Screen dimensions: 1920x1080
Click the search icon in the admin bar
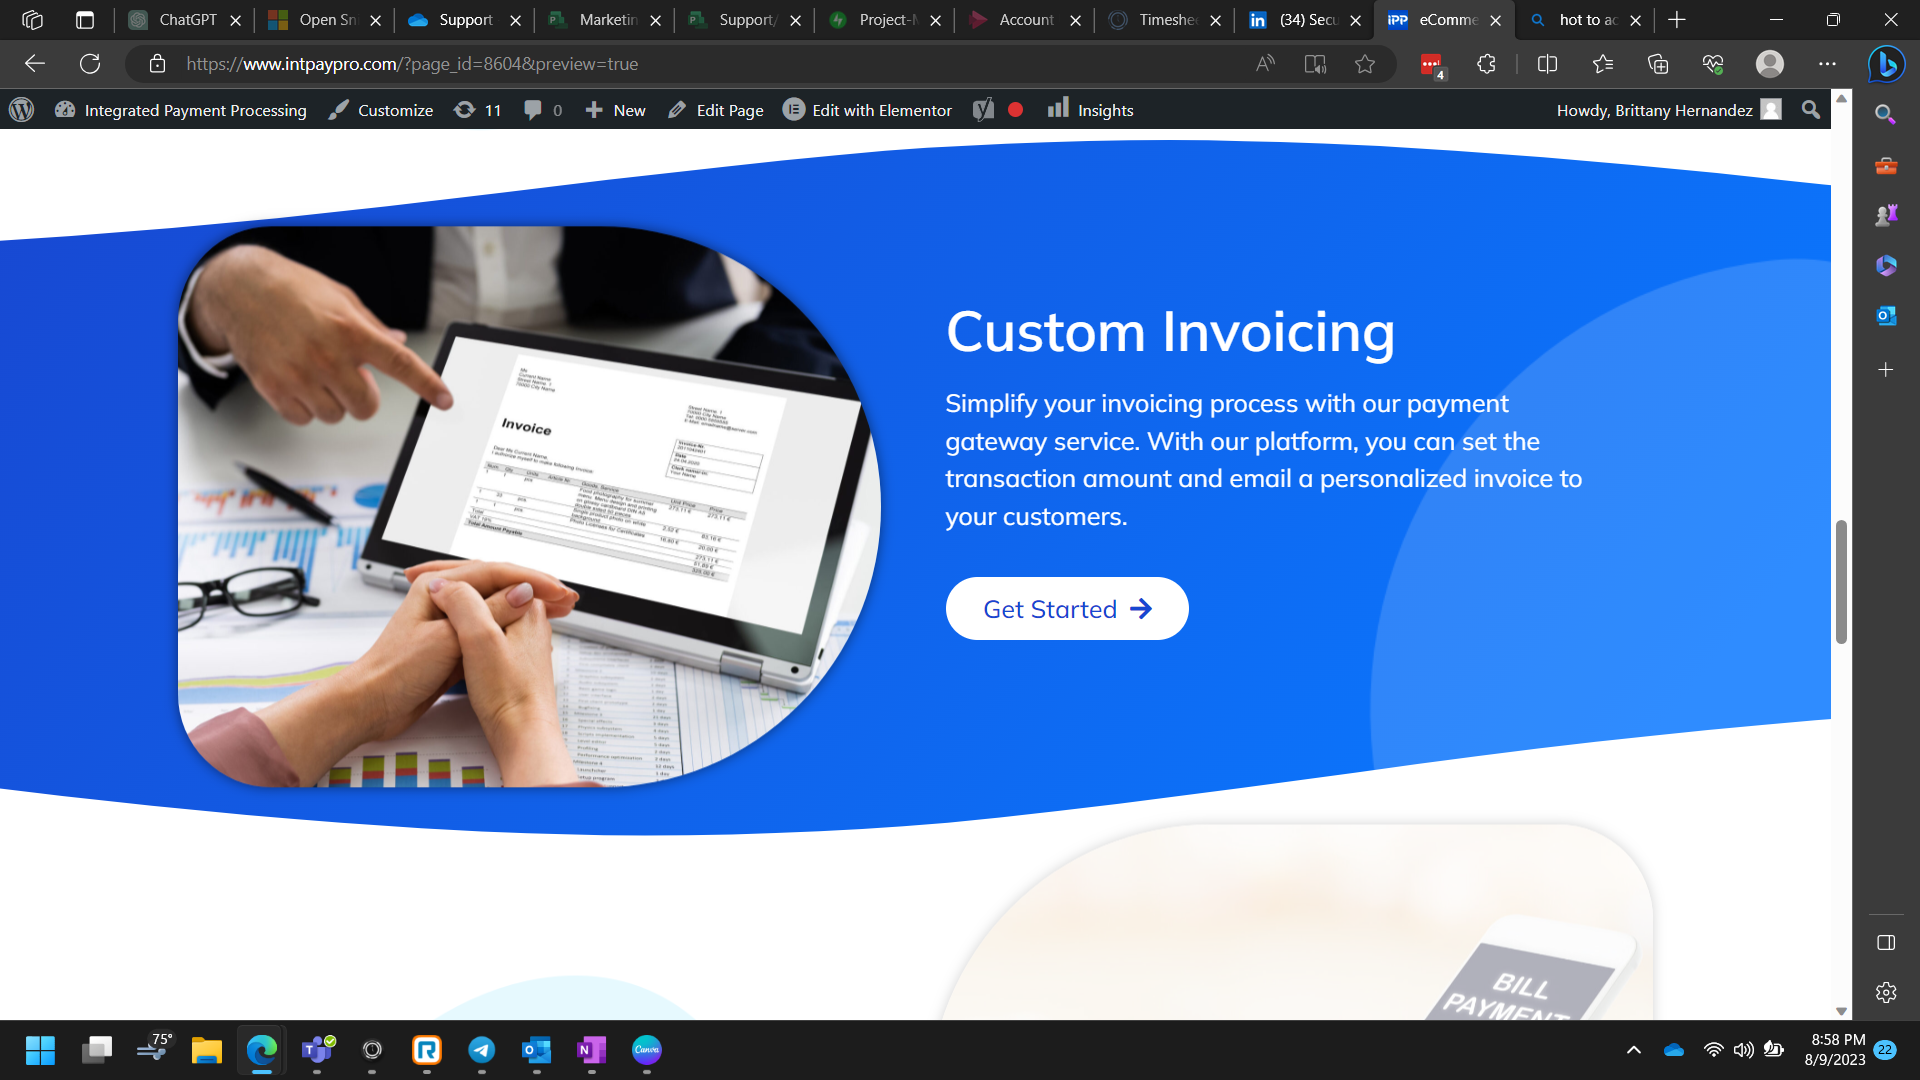point(1810,110)
